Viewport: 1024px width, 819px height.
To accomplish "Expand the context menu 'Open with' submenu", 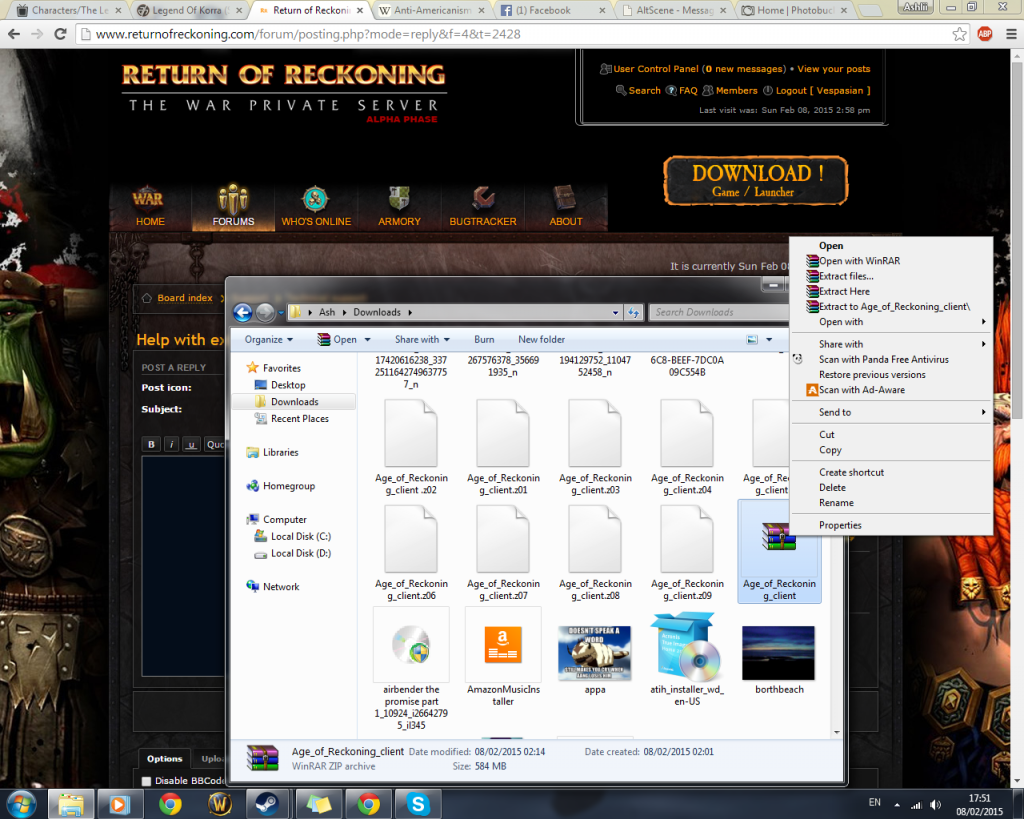I will [892, 322].
